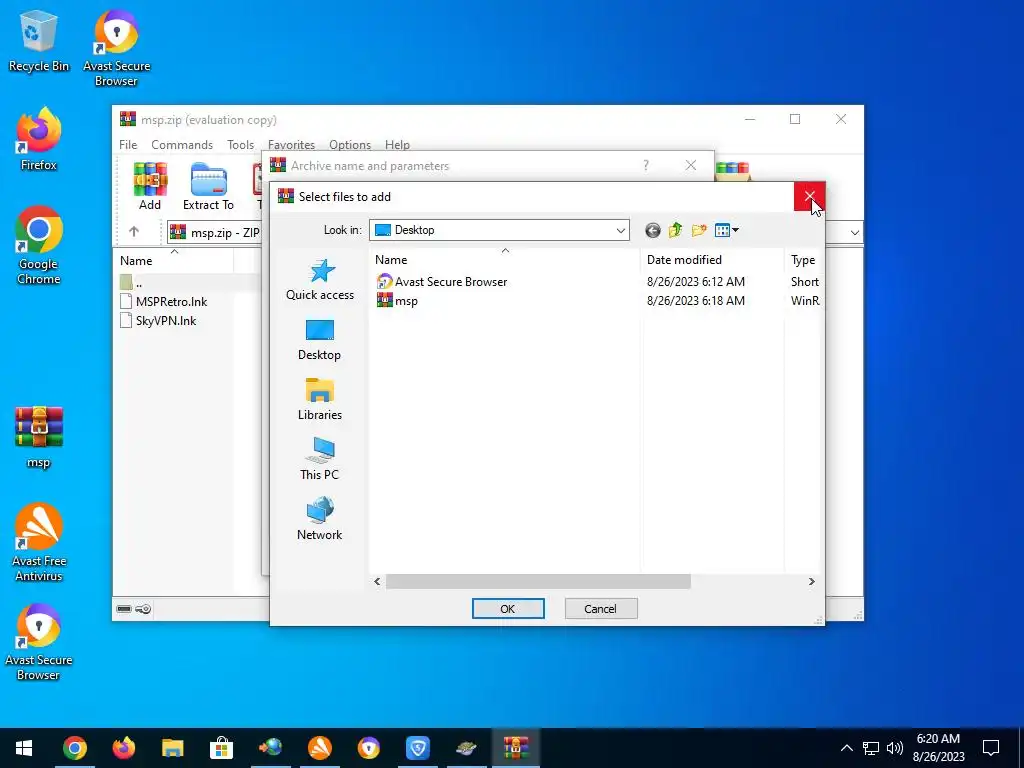Expand WinRAR address bar dropdown arrow

tap(854, 232)
